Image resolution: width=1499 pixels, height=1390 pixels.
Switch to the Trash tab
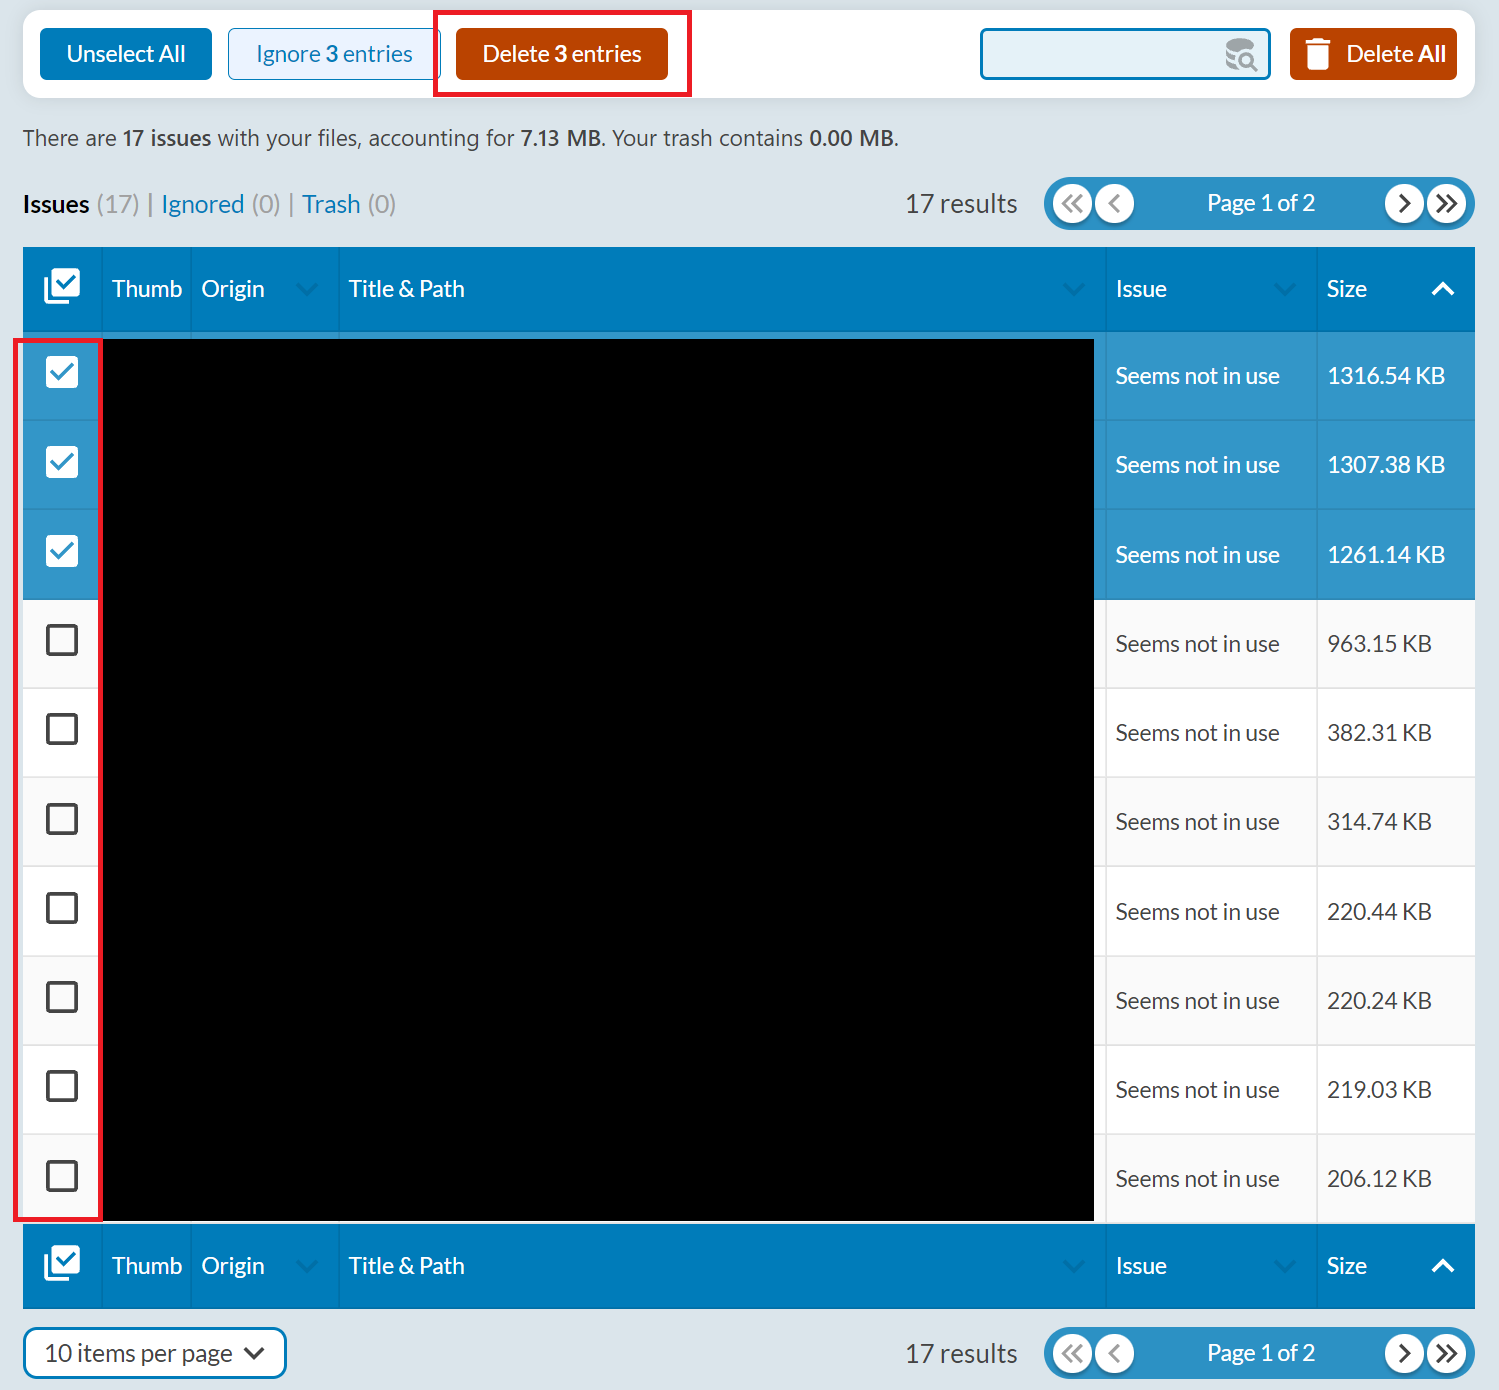click(x=331, y=205)
